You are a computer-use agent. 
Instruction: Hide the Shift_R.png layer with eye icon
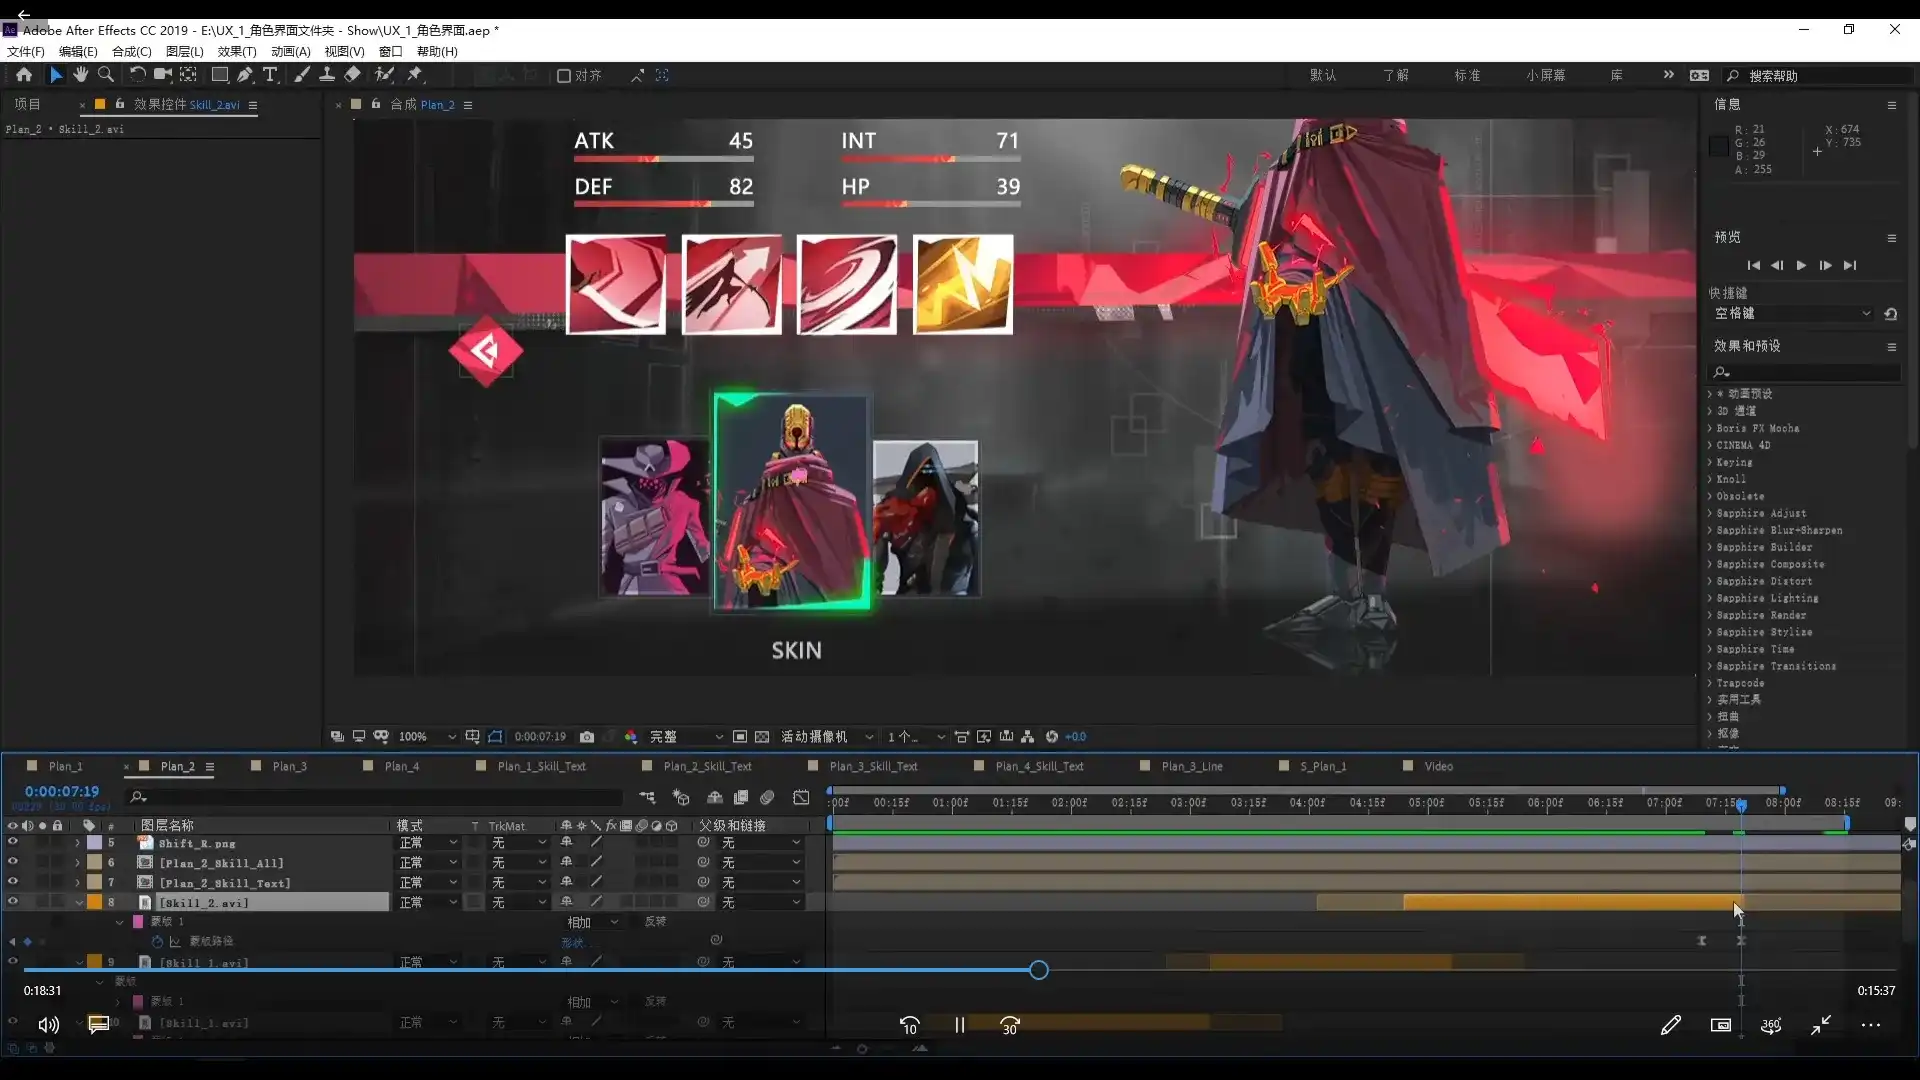coord(13,843)
